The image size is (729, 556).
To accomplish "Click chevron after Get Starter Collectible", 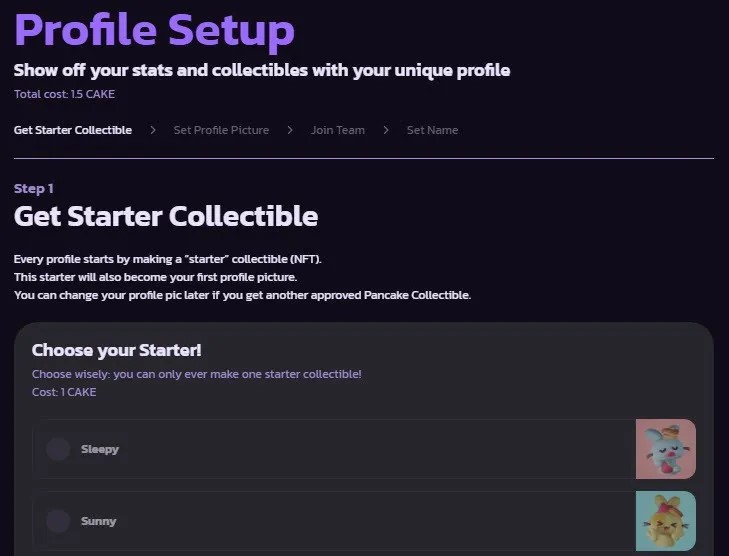I will pos(153,130).
